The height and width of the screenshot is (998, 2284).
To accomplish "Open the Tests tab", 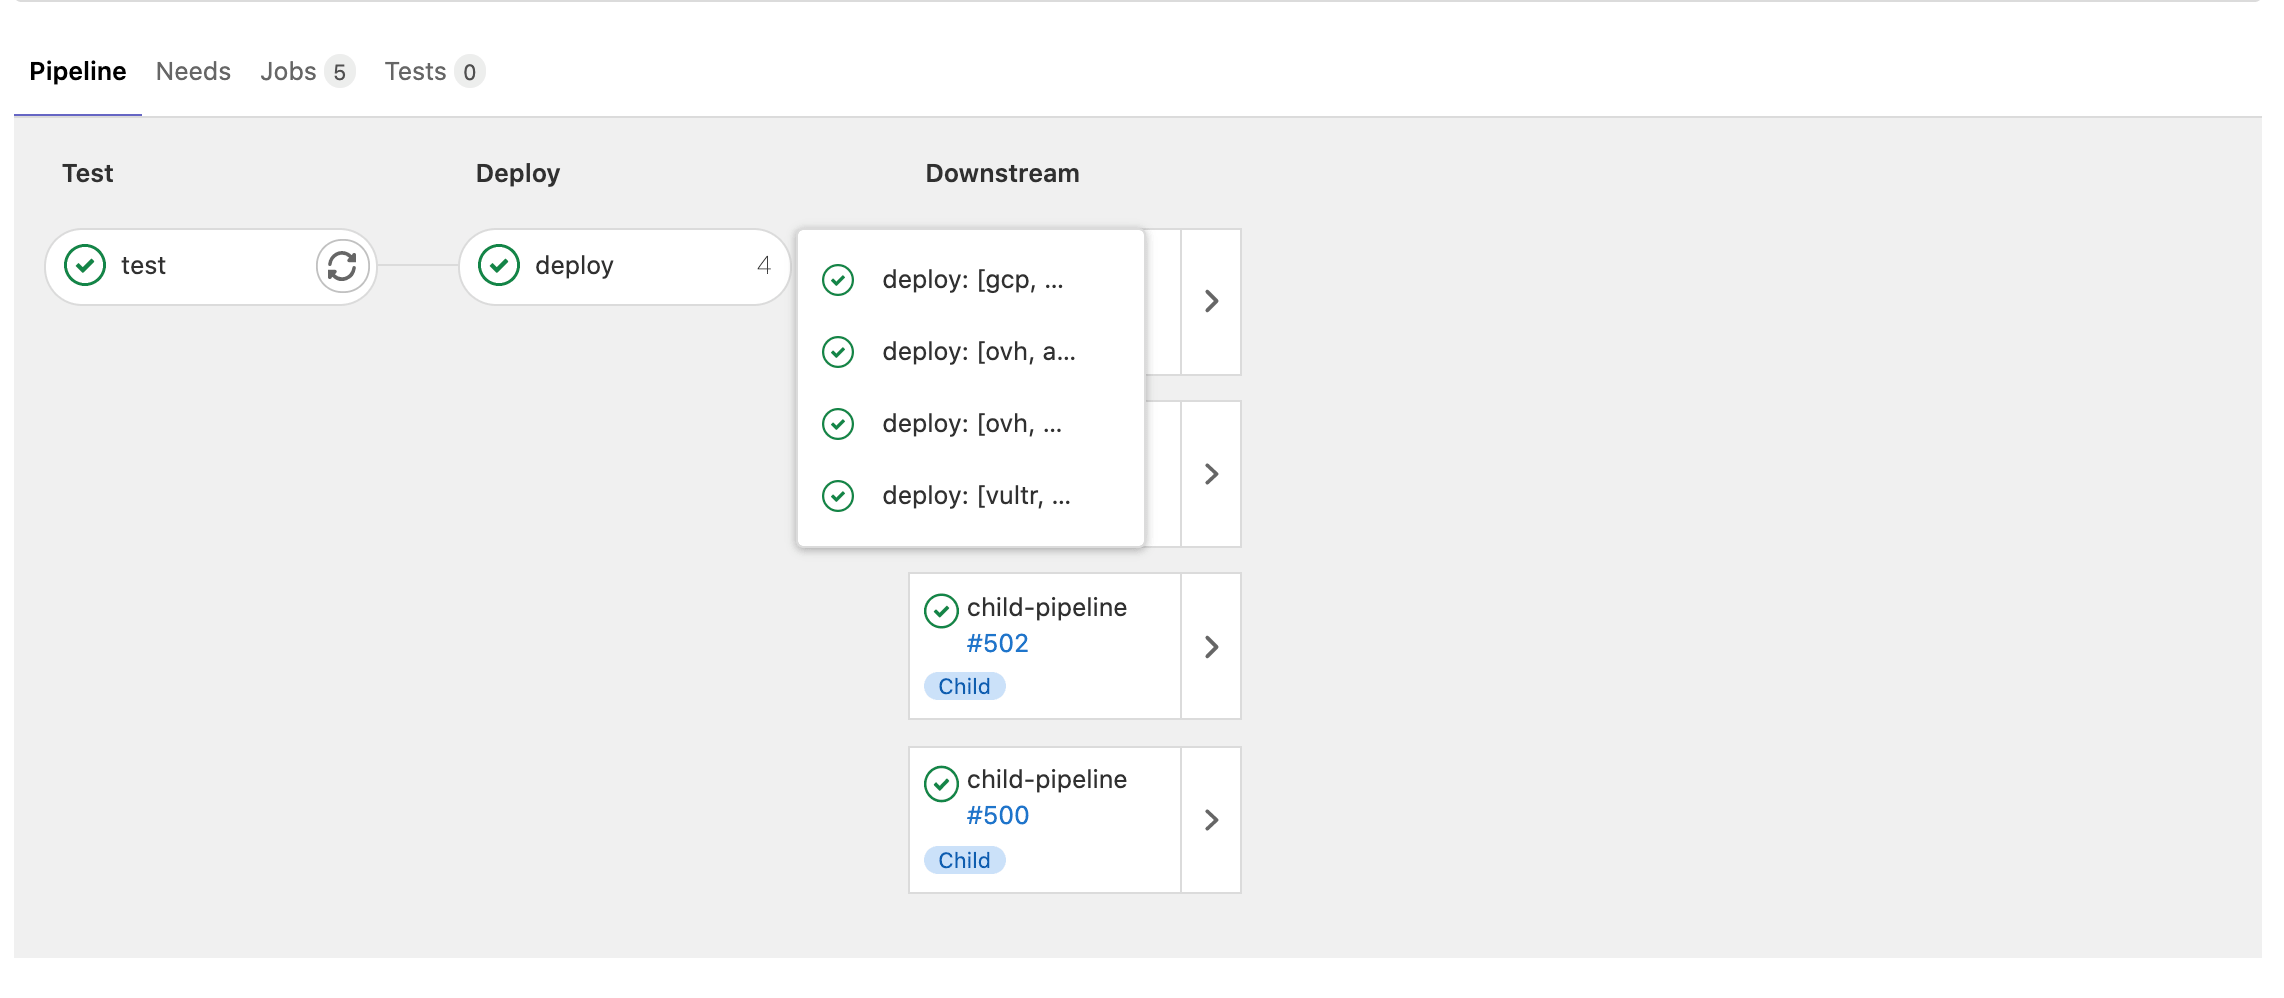I will coord(416,71).
